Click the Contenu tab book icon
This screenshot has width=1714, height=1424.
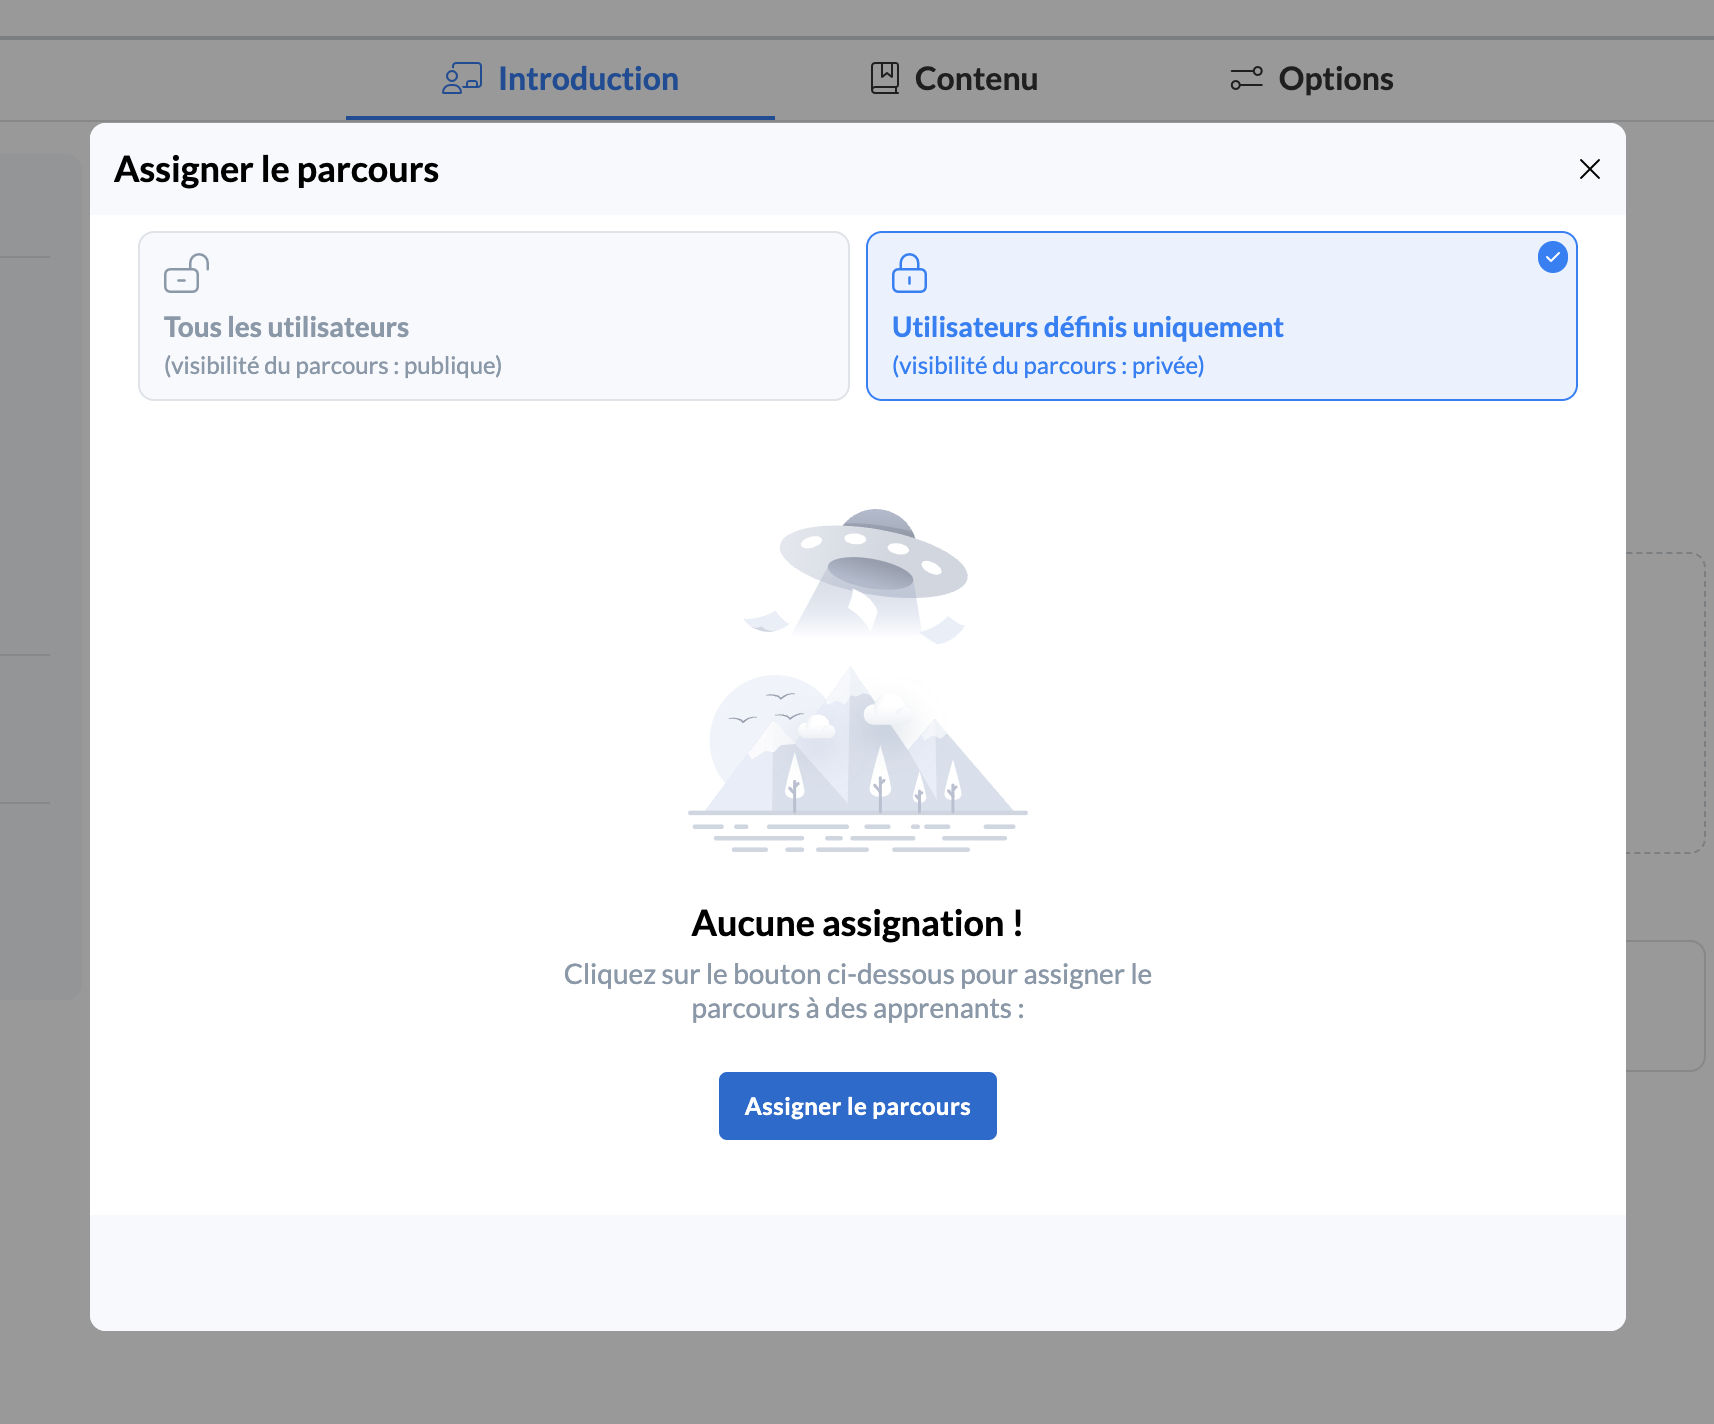pos(884,78)
